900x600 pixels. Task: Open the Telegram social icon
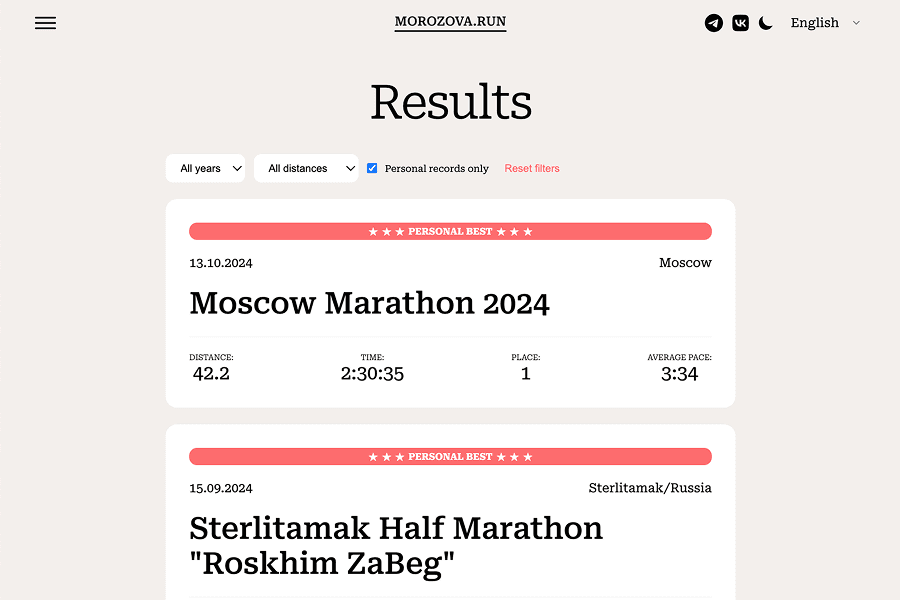pos(713,23)
